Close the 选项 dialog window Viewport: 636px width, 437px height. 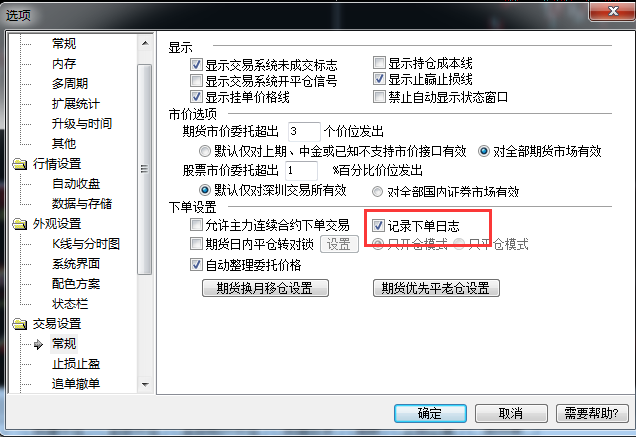coord(612,11)
